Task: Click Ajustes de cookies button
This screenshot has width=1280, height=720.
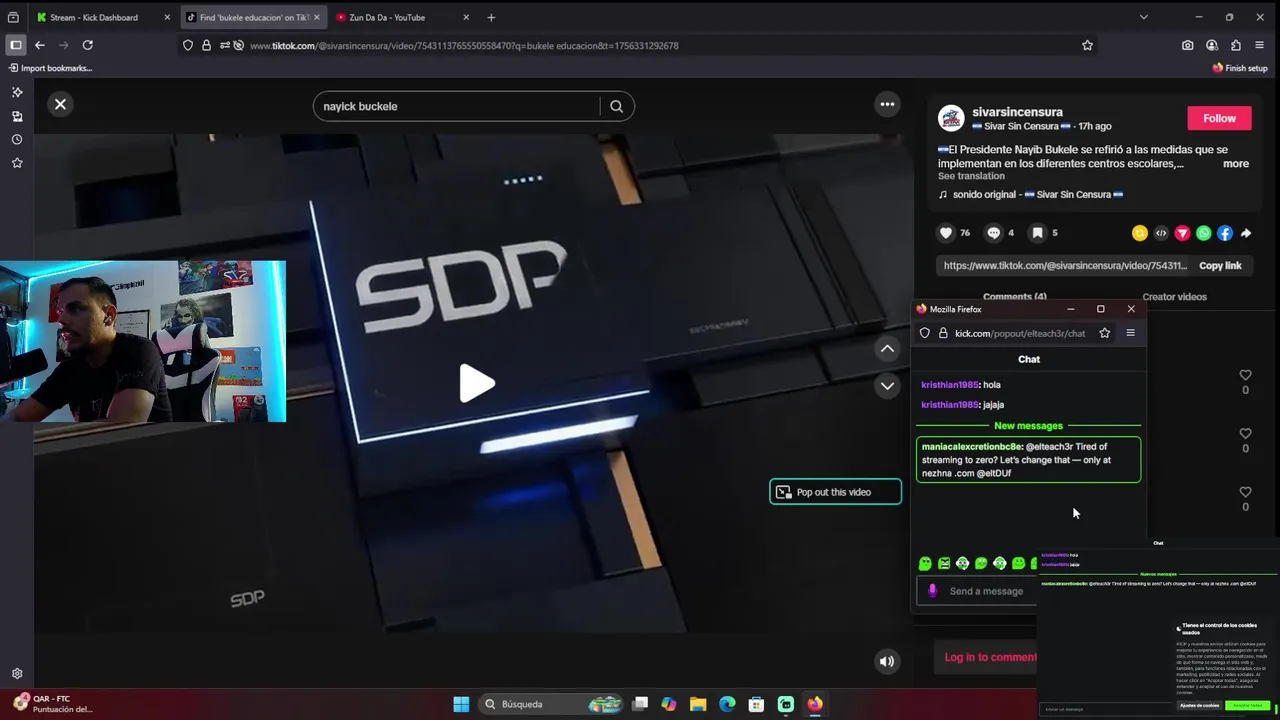Action: click(1199, 706)
